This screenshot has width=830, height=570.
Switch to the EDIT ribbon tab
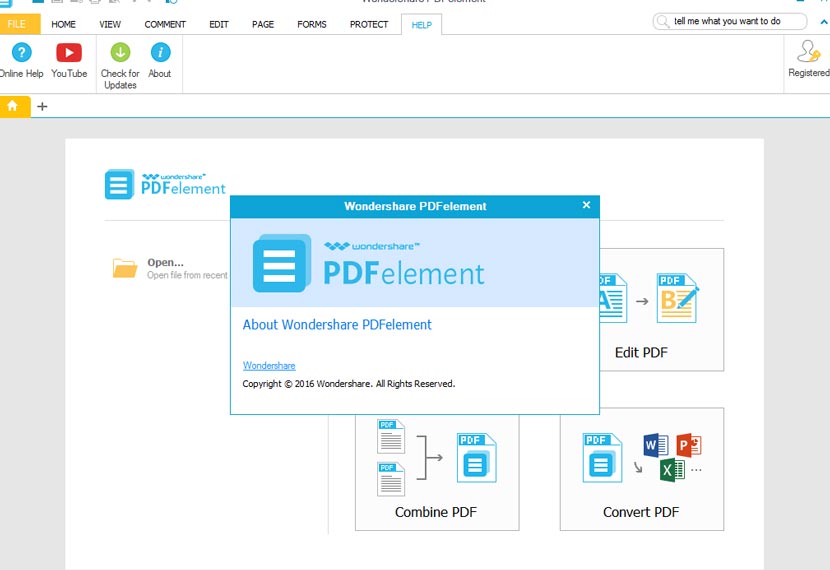[x=219, y=24]
